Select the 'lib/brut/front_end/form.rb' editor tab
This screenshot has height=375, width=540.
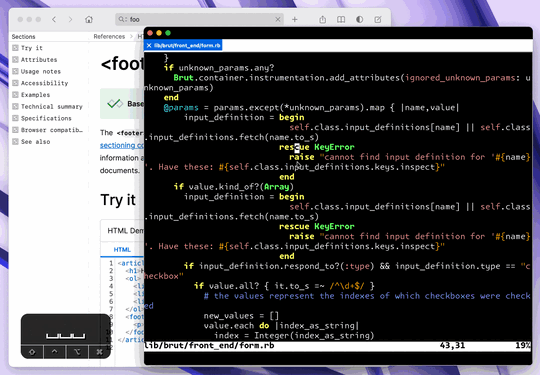click(x=183, y=45)
